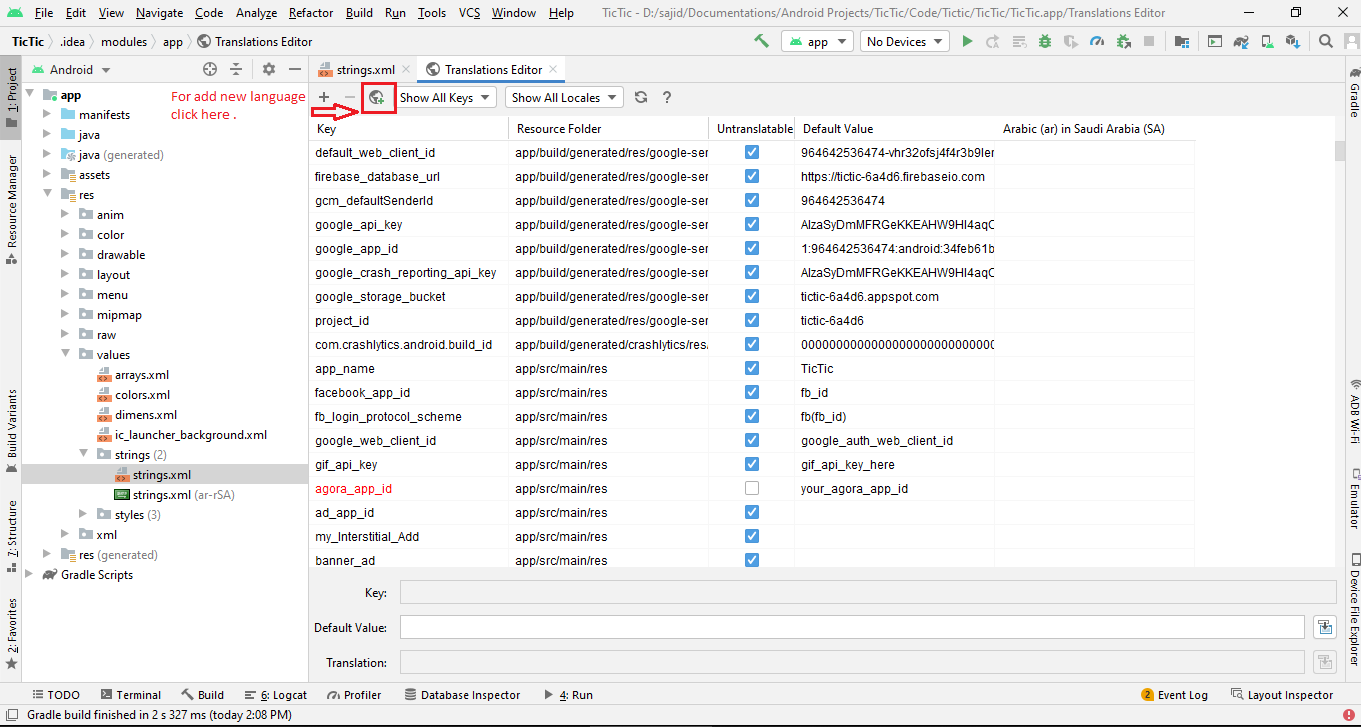Click the Add Key plus icon
The image size is (1361, 727).
(x=324, y=97)
